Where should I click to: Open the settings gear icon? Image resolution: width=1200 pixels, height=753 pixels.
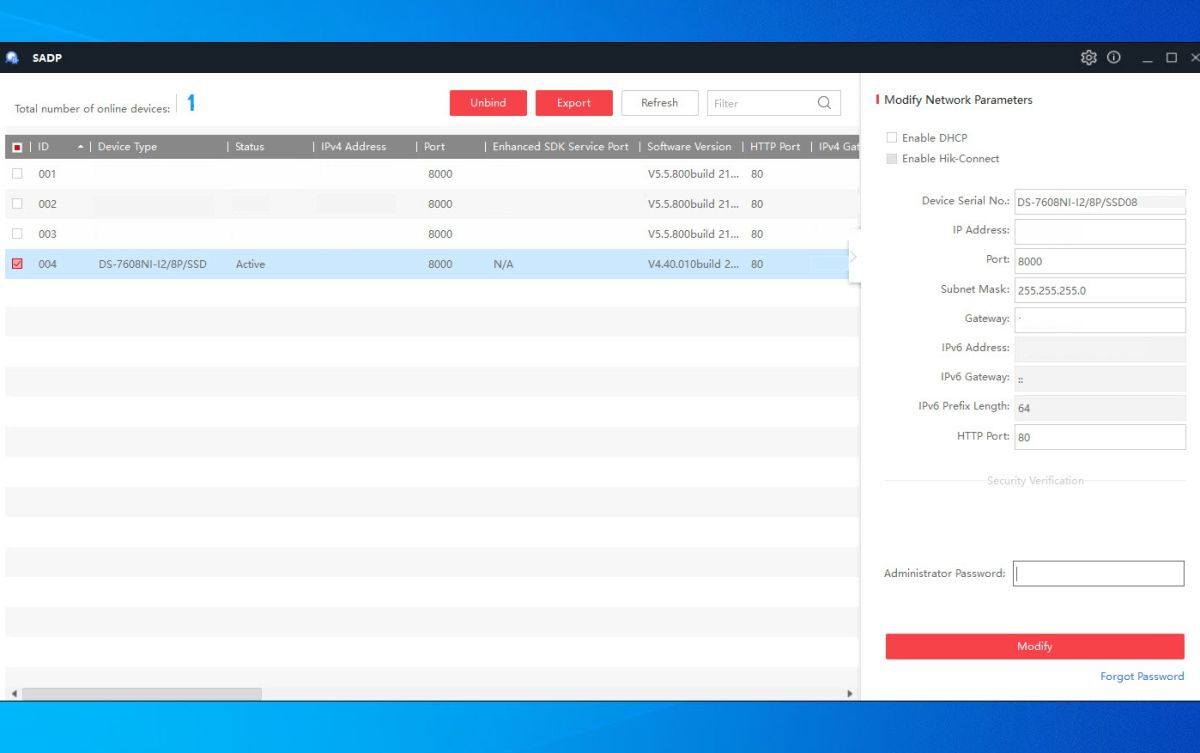click(x=1089, y=58)
